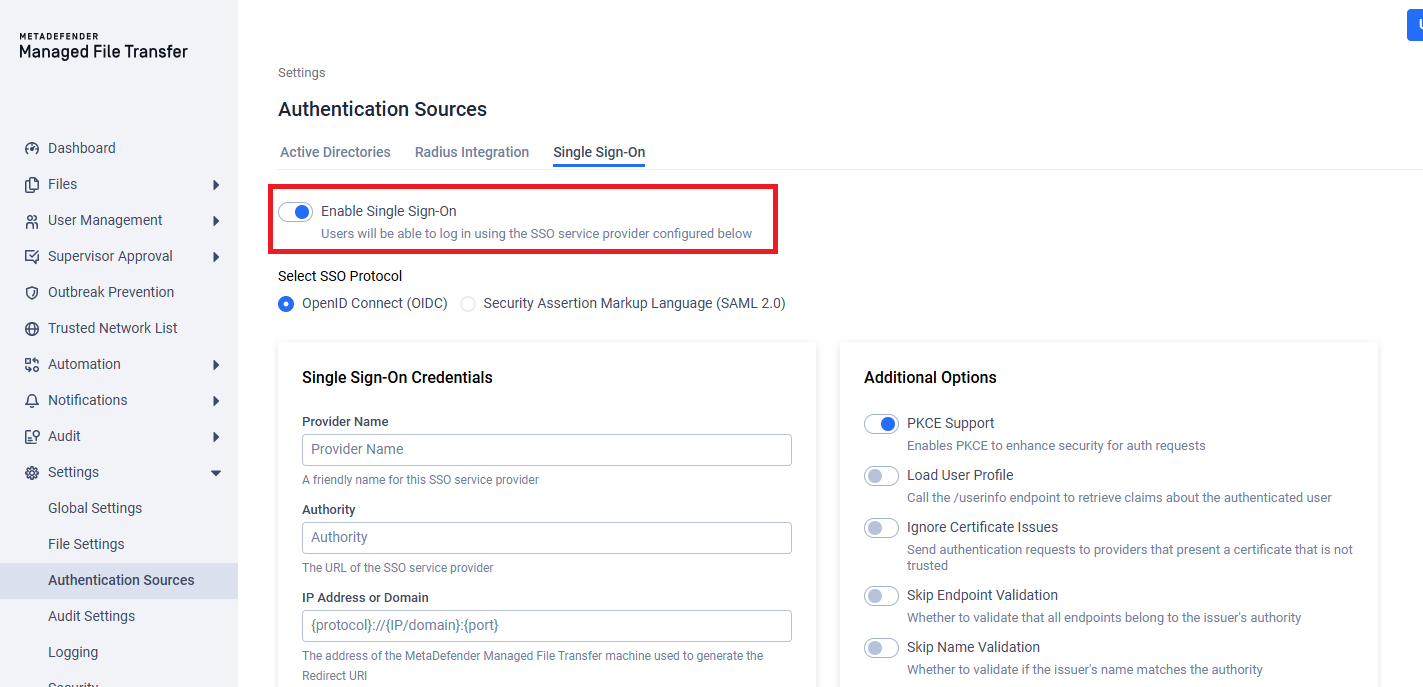This screenshot has width=1423, height=687.
Task: Click the Files documents icon
Action: click(x=31, y=184)
